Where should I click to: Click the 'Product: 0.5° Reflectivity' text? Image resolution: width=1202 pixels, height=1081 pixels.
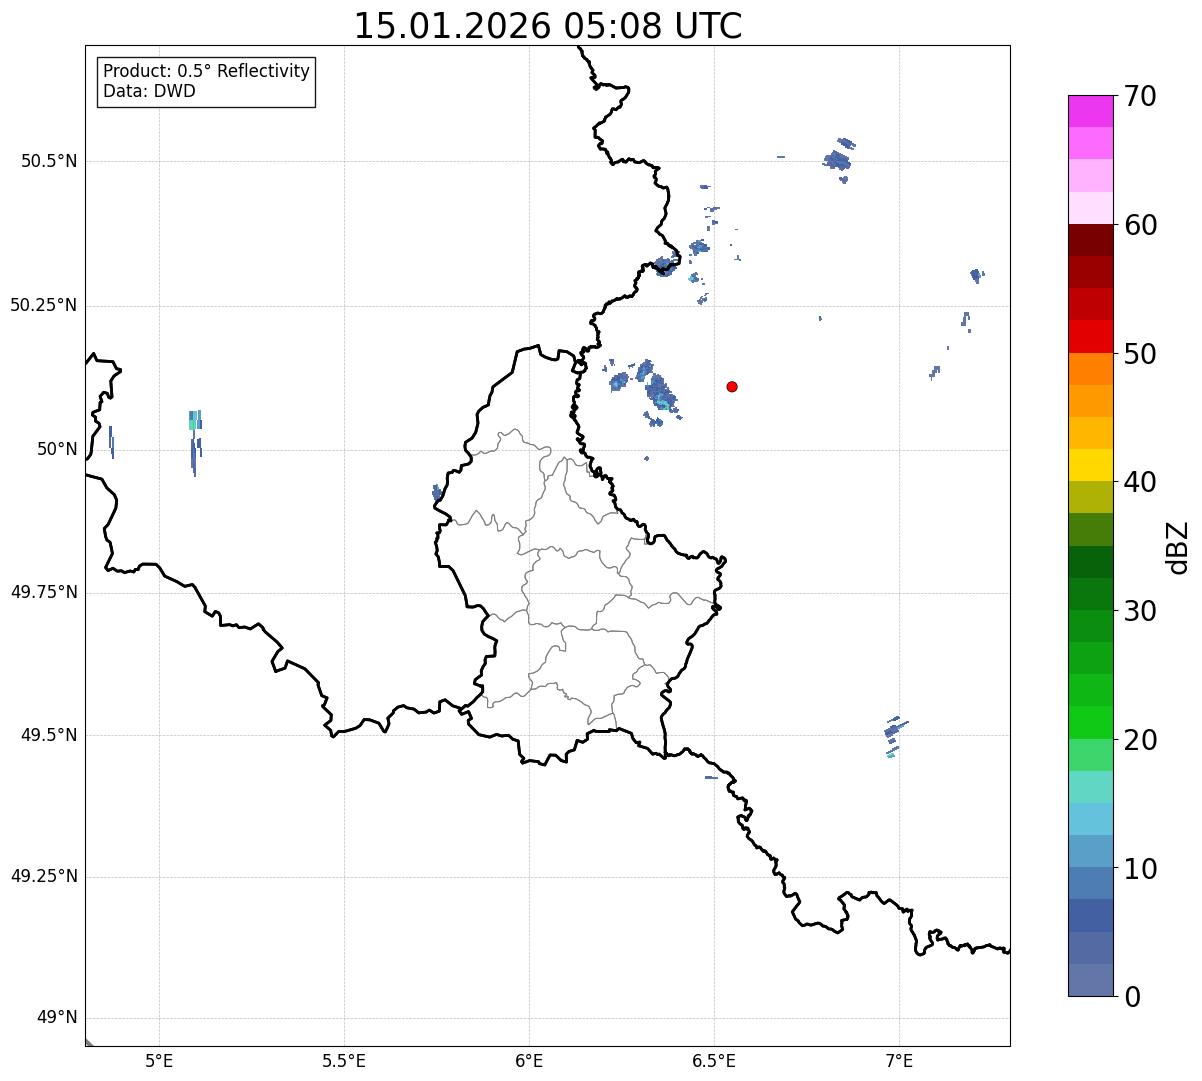point(206,72)
